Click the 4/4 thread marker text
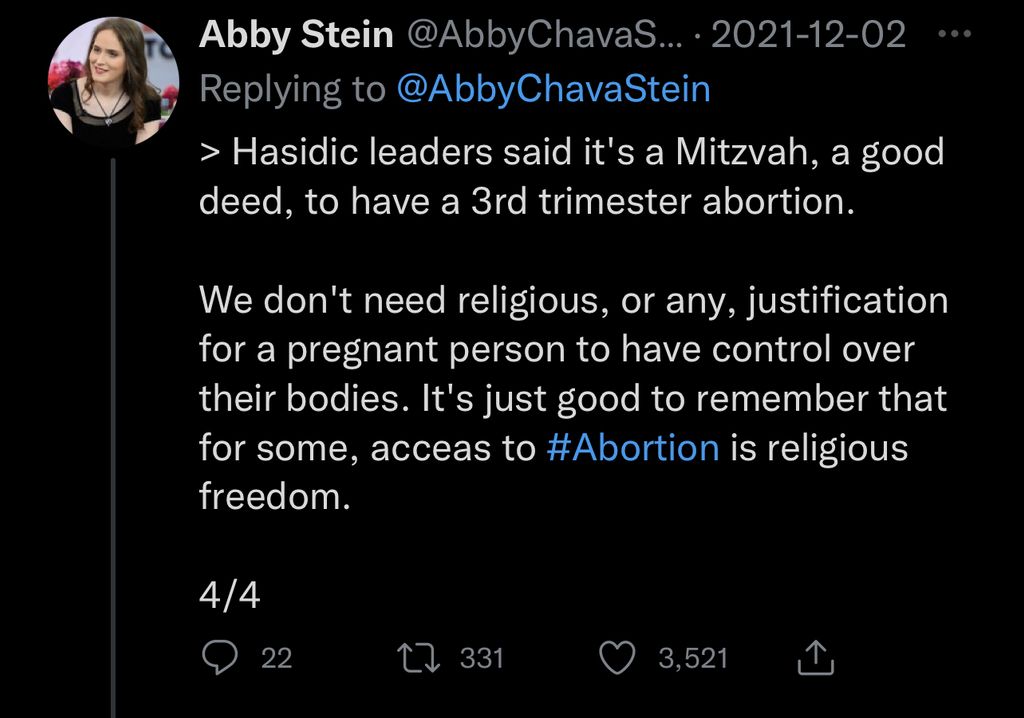This screenshot has width=1024, height=718. (x=229, y=597)
